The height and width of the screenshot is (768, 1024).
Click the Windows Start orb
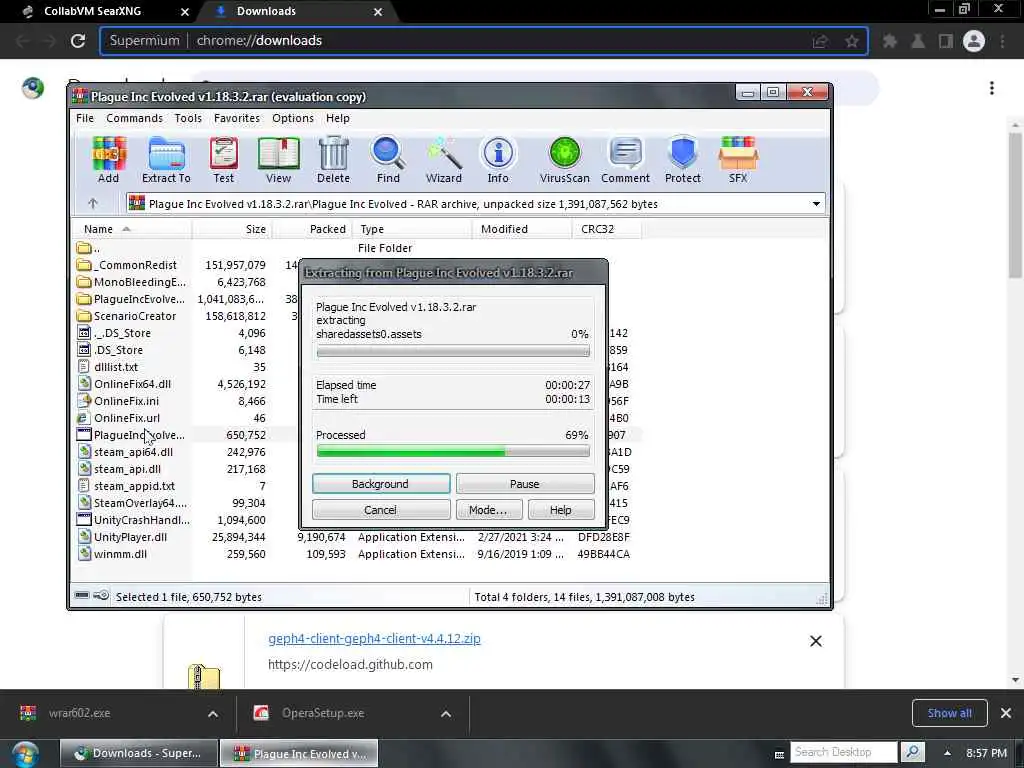(25, 754)
